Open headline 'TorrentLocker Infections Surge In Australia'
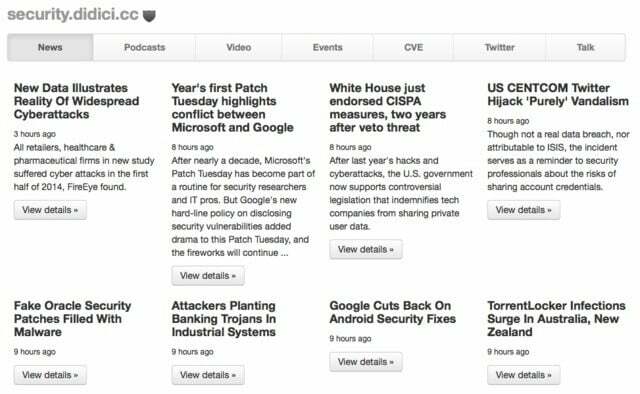640x394 pixels. [556, 319]
